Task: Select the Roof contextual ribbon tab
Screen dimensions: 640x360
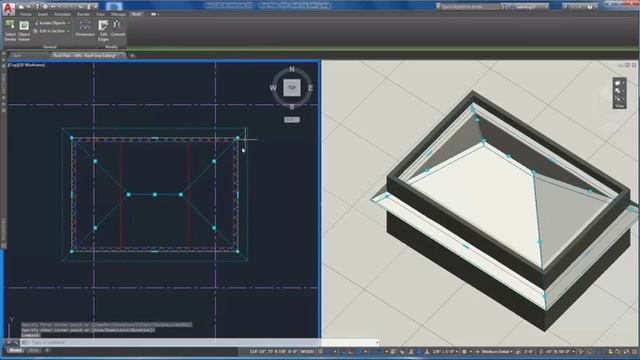Action: pos(136,14)
